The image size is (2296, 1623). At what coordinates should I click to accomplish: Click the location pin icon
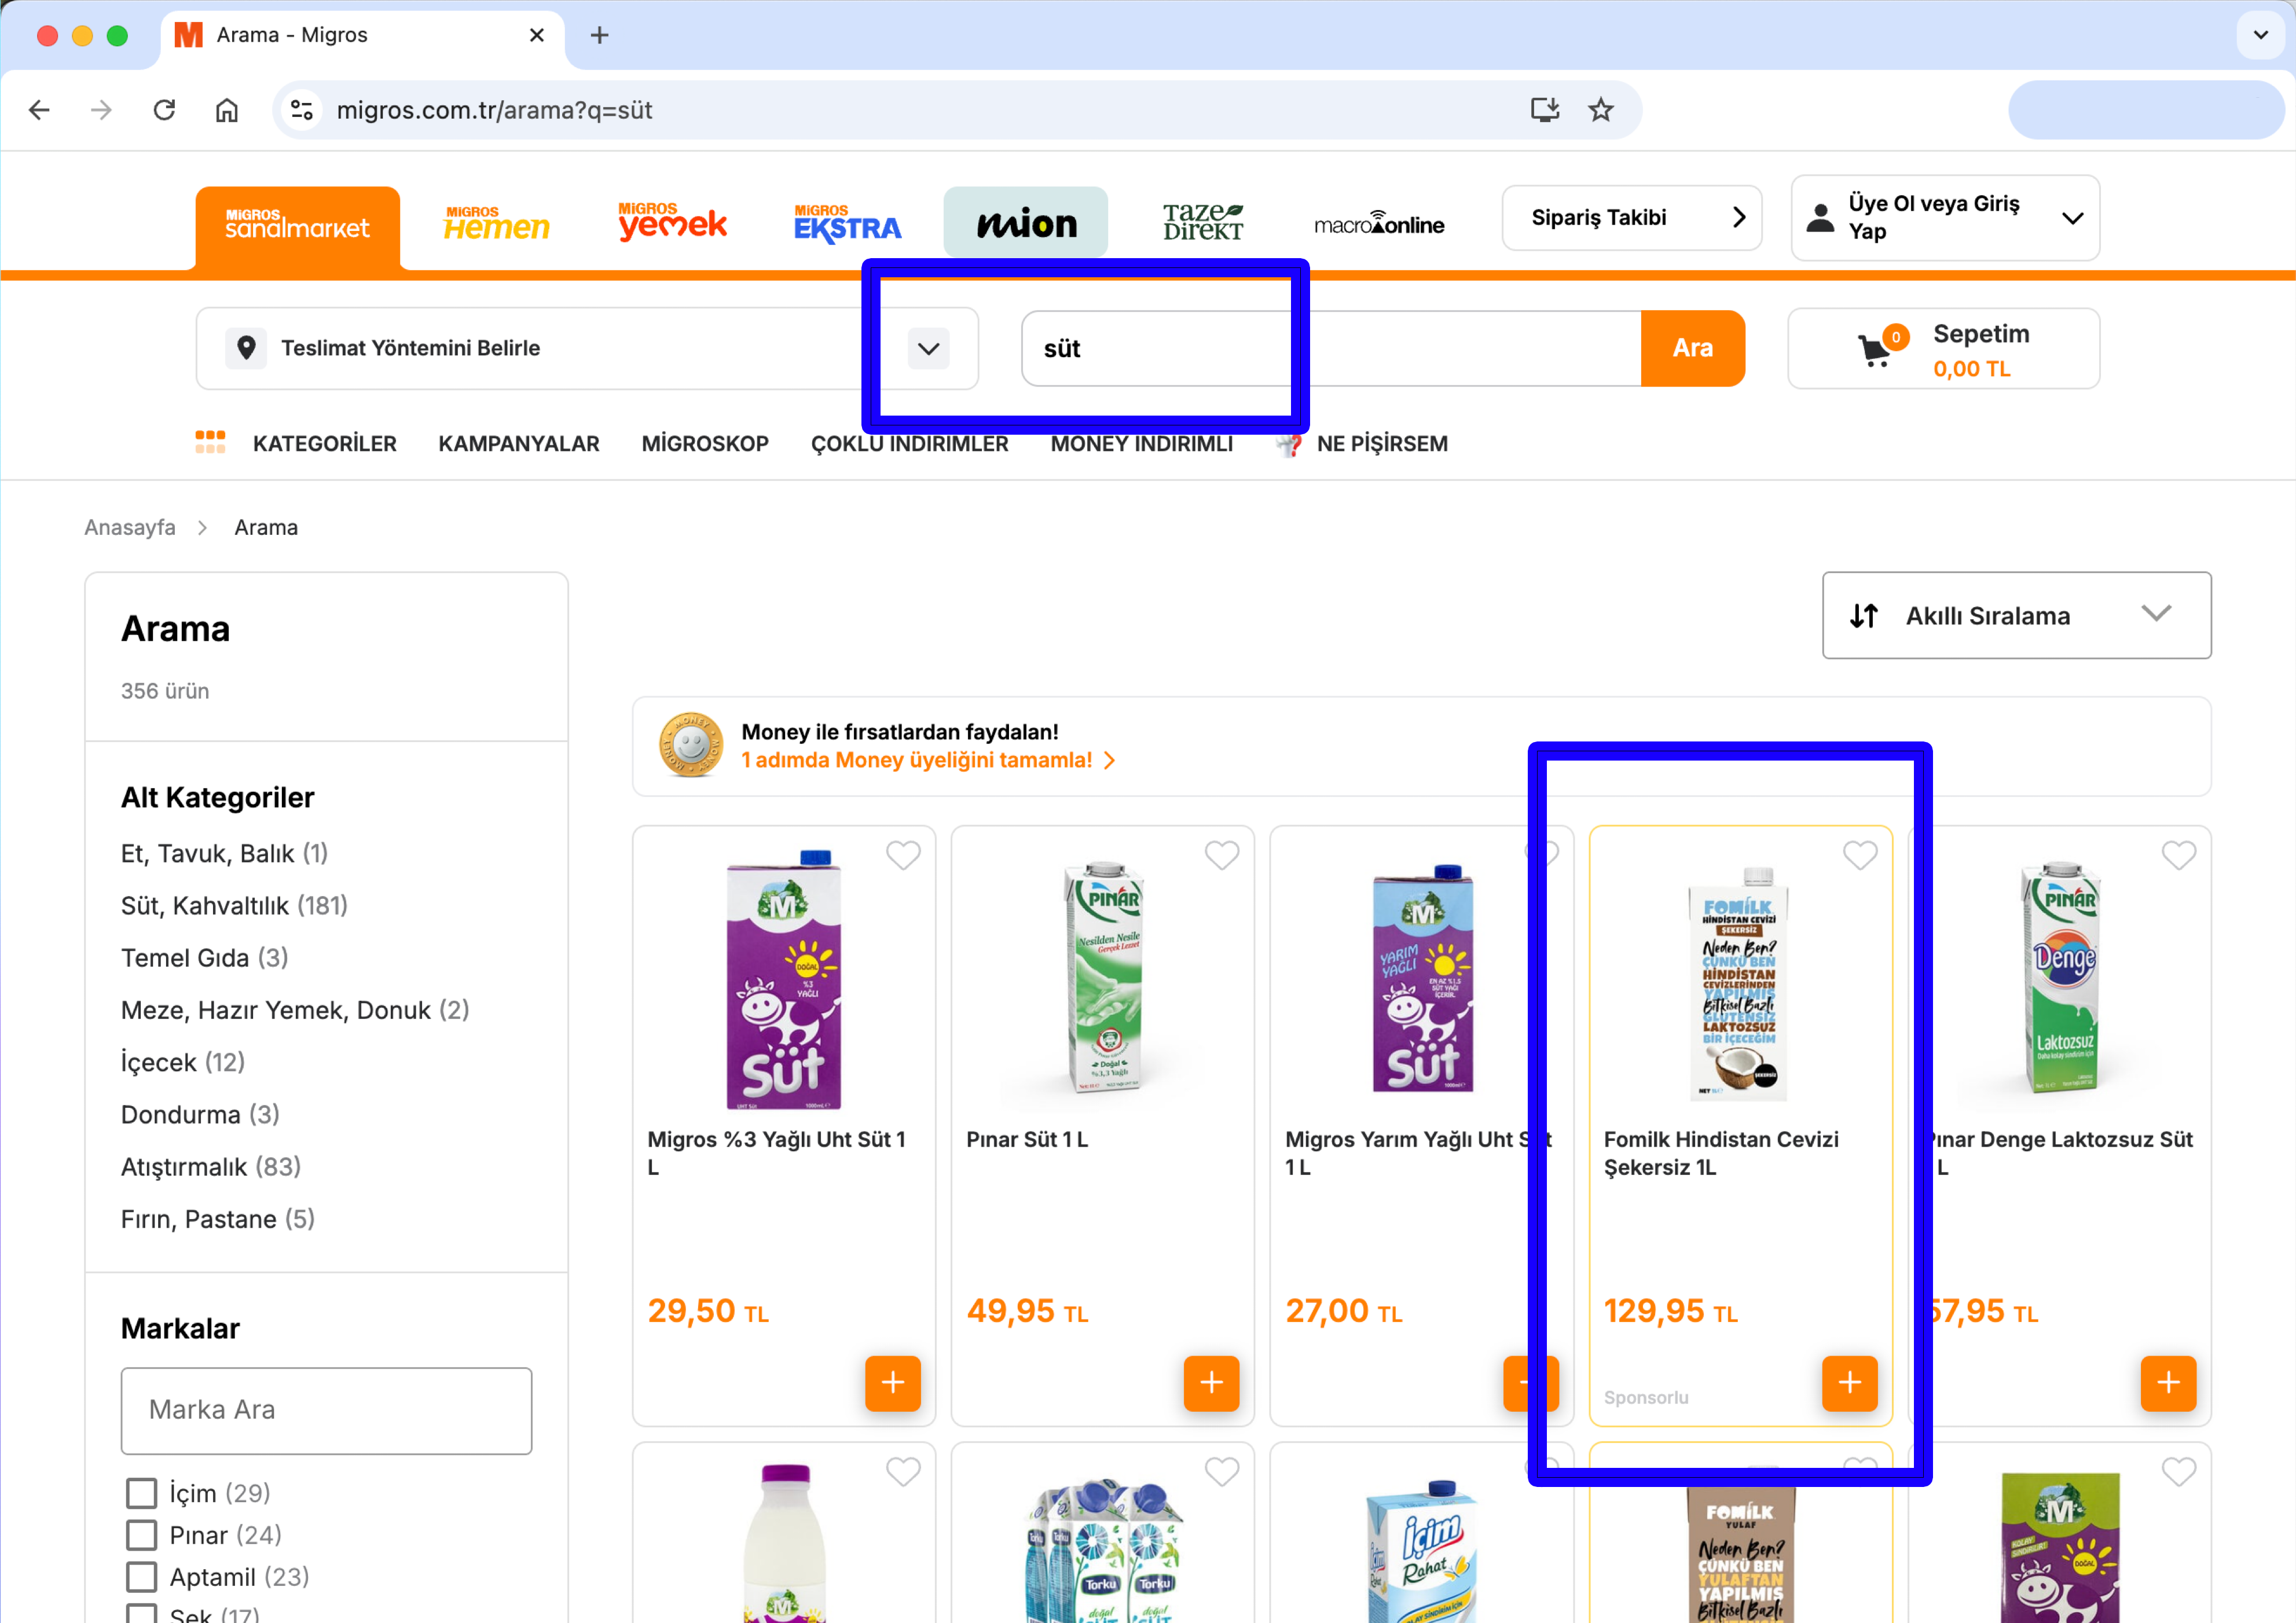coord(246,348)
